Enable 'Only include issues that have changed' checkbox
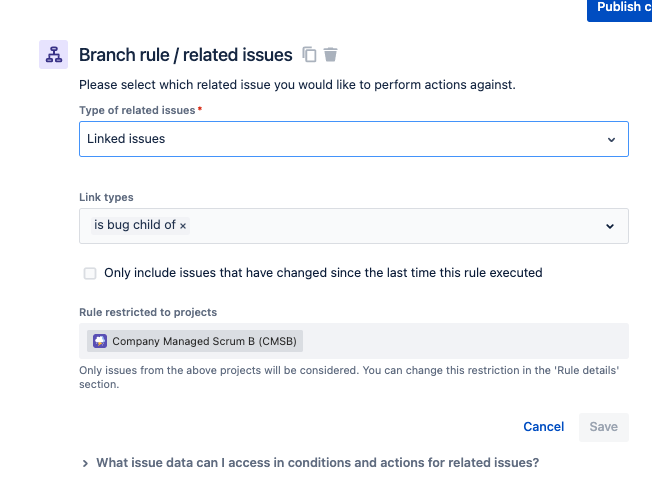This screenshot has width=652, height=482. tap(90, 273)
